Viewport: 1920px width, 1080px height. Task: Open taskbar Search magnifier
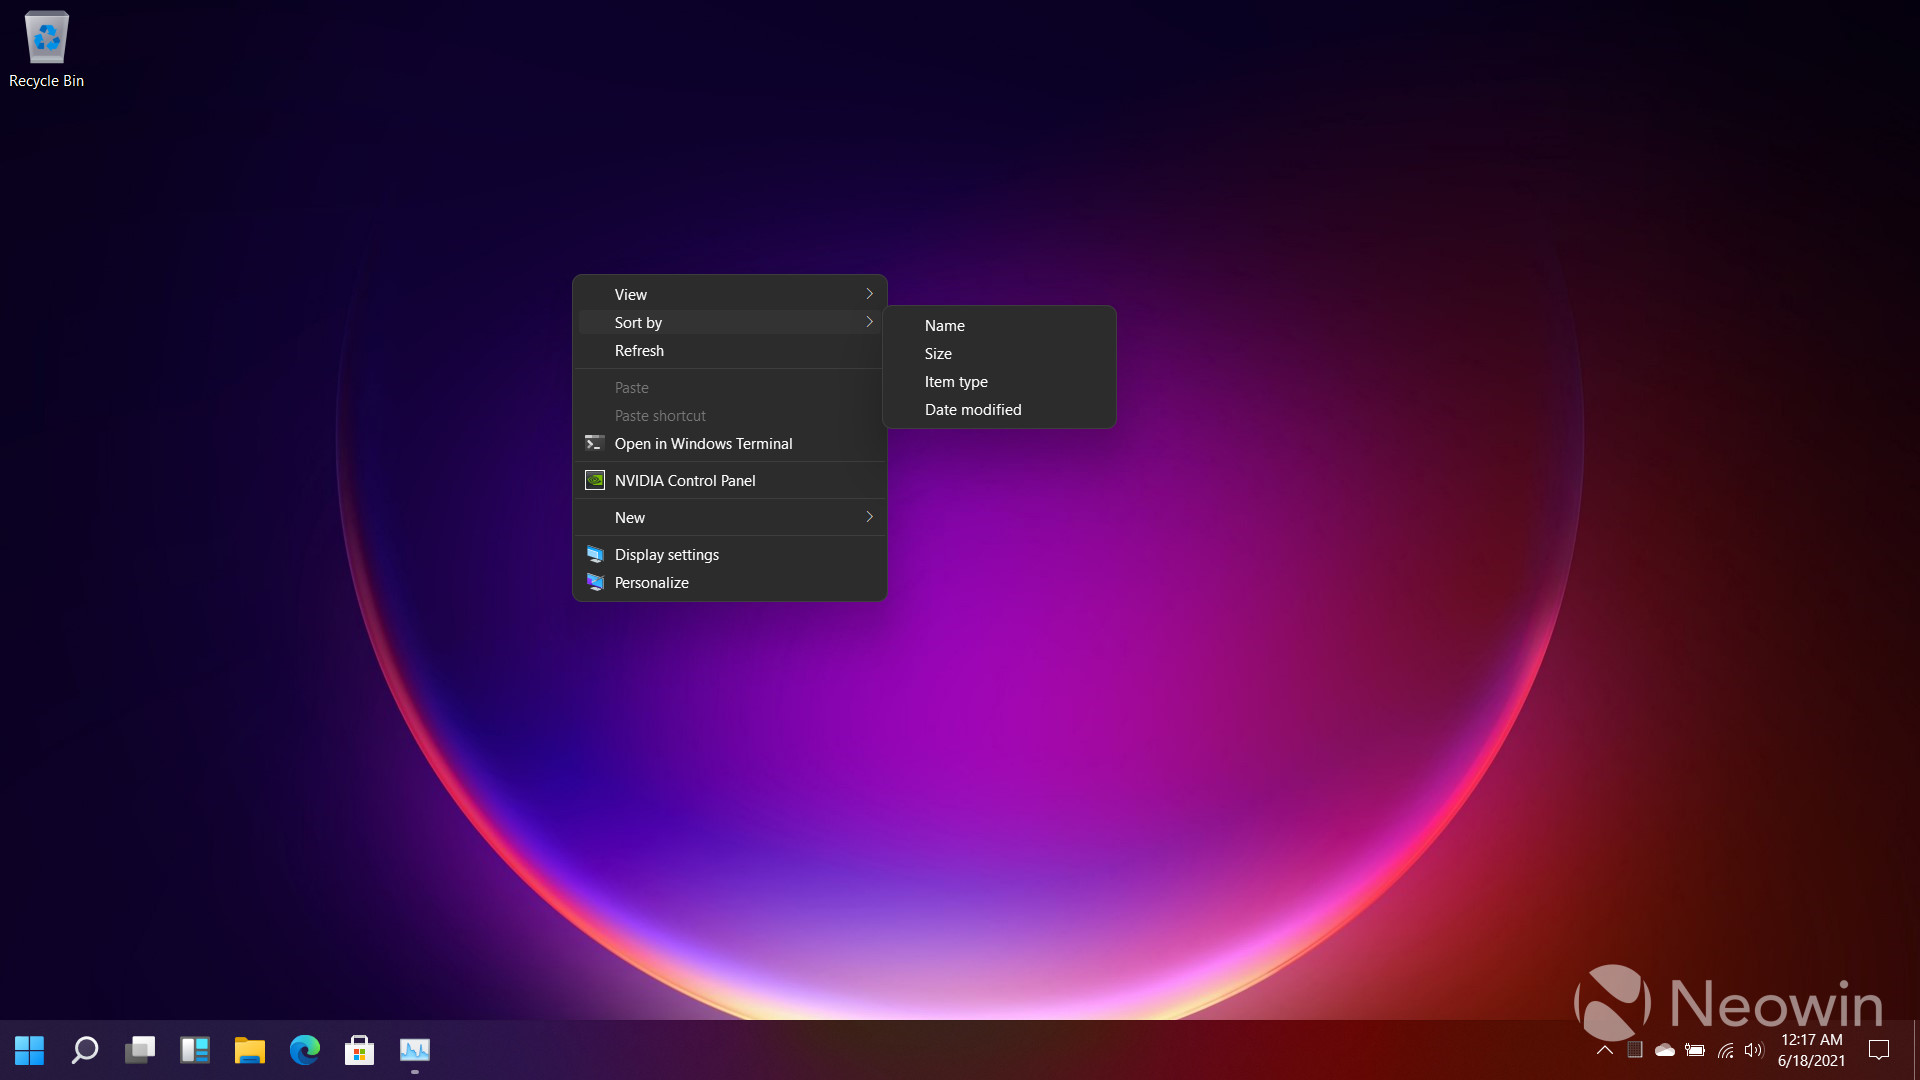(x=85, y=1050)
